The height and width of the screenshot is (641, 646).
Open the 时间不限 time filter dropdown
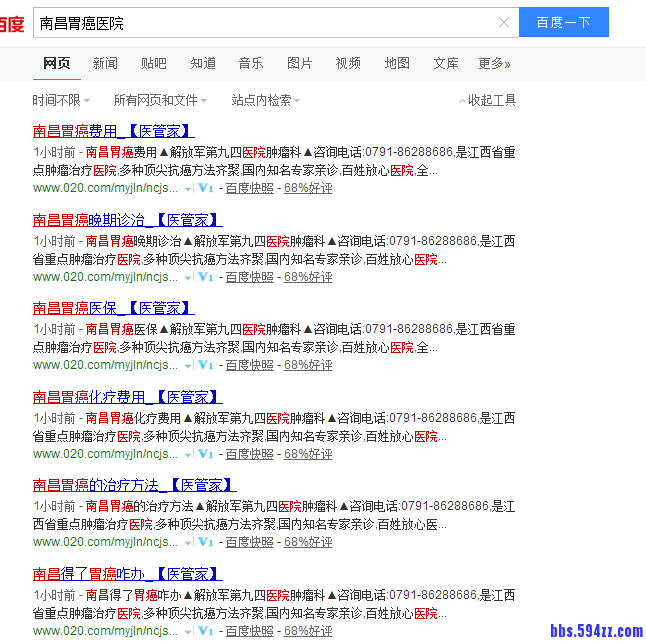coord(61,100)
